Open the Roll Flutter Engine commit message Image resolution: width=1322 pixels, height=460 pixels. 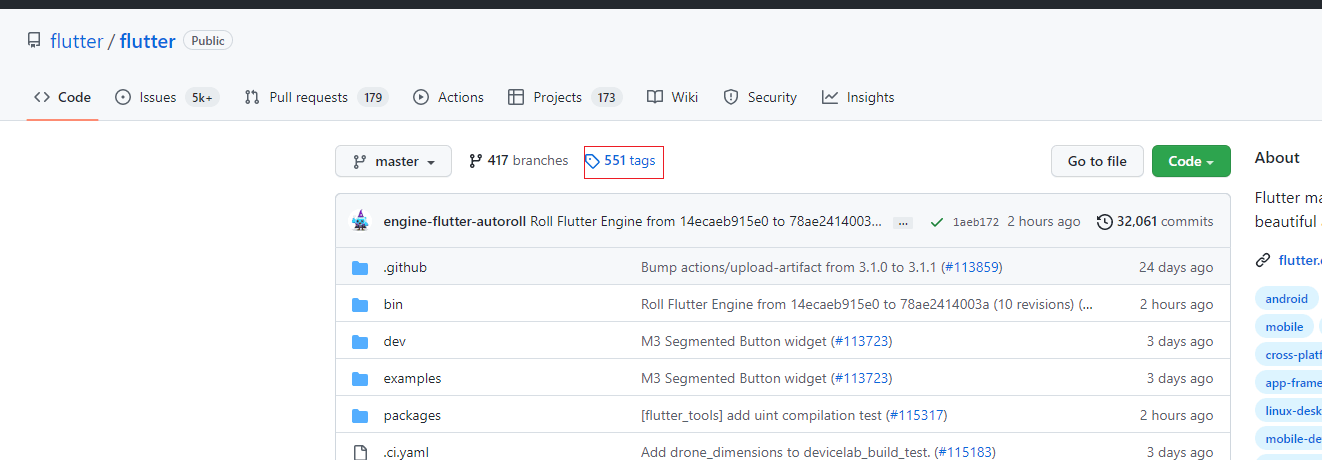[x=706, y=221]
